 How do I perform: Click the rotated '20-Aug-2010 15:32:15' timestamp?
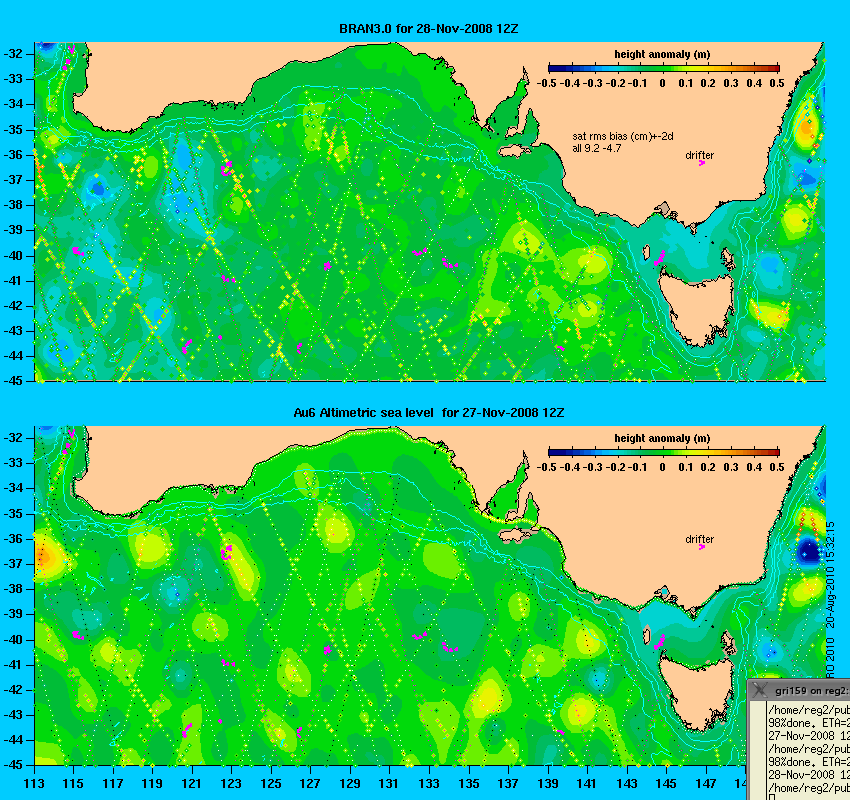click(831, 575)
